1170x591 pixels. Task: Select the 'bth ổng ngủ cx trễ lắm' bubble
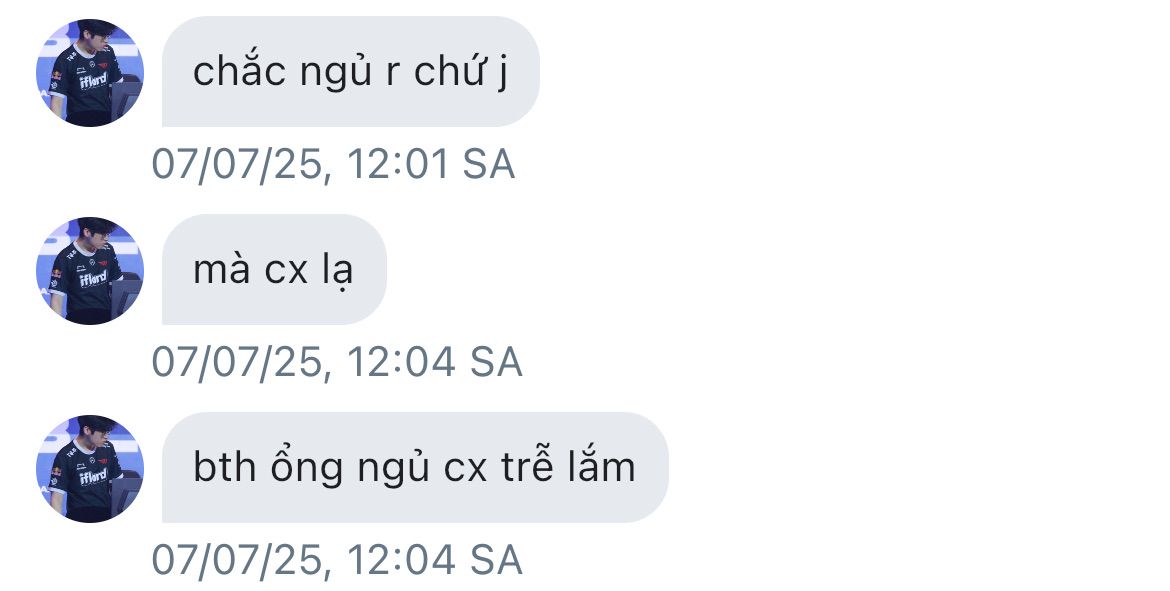coord(415,467)
